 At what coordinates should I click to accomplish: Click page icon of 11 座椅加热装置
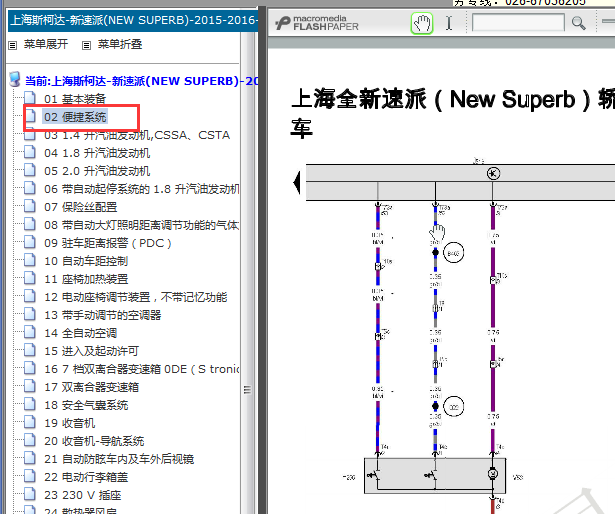[x=30, y=278]
